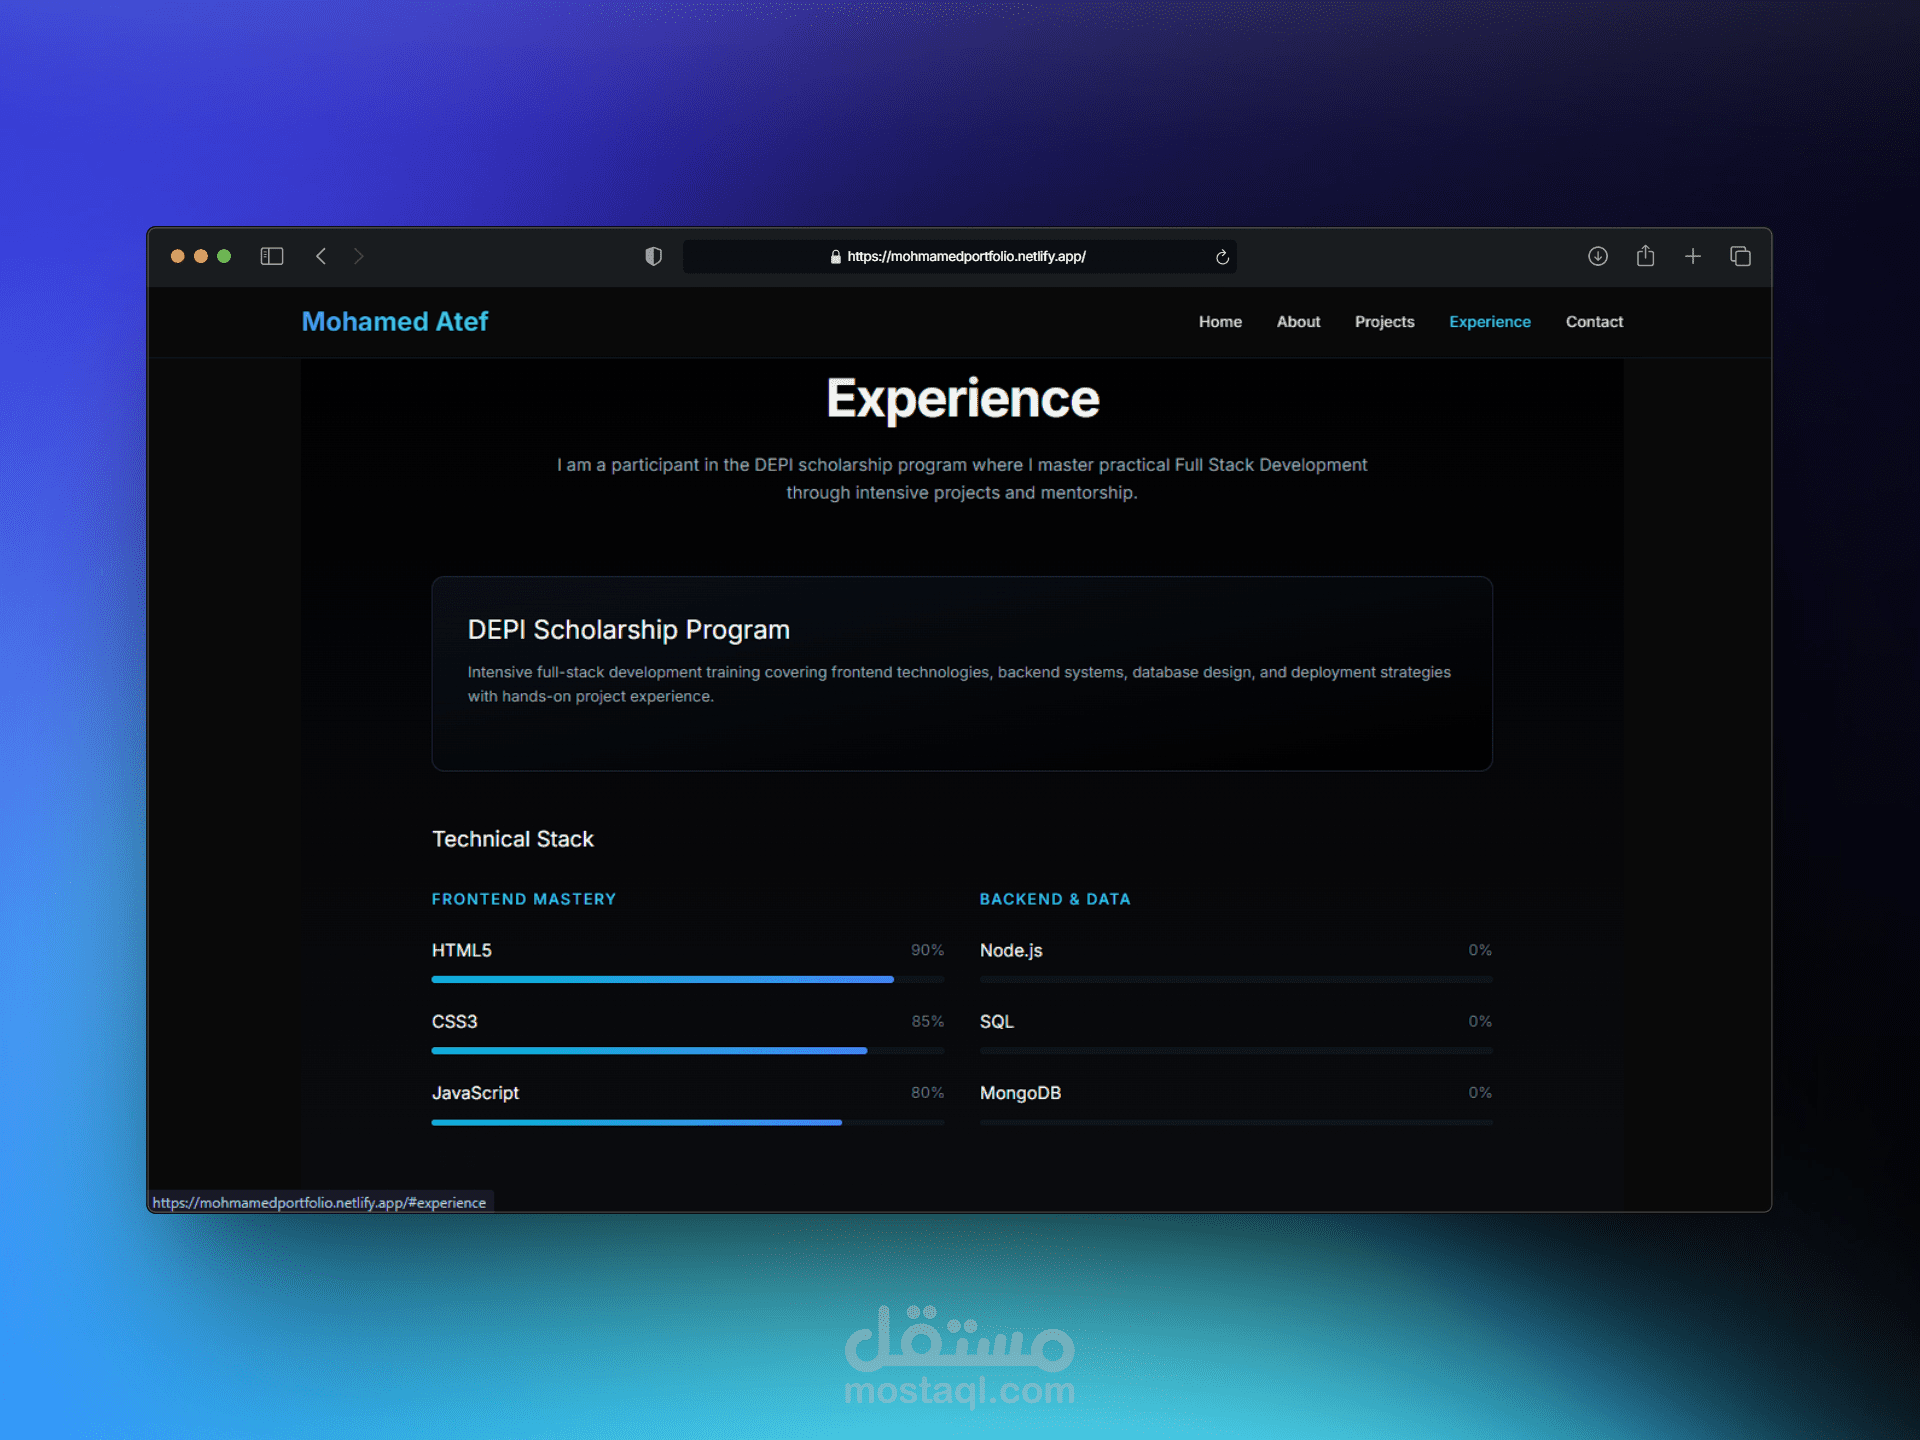Image resolution: width=1920 pixels, height=1440 pixels.
Task: Open the downloads icon
Action: pyautogui.click(x=1598, y=256)
